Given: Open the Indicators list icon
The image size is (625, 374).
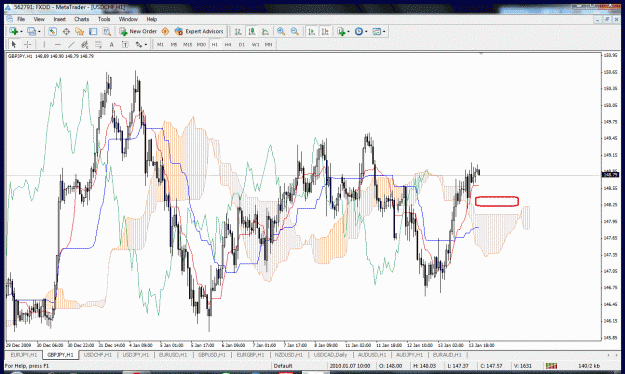Looking at the screenshot, I should click(x=341, y=31).
